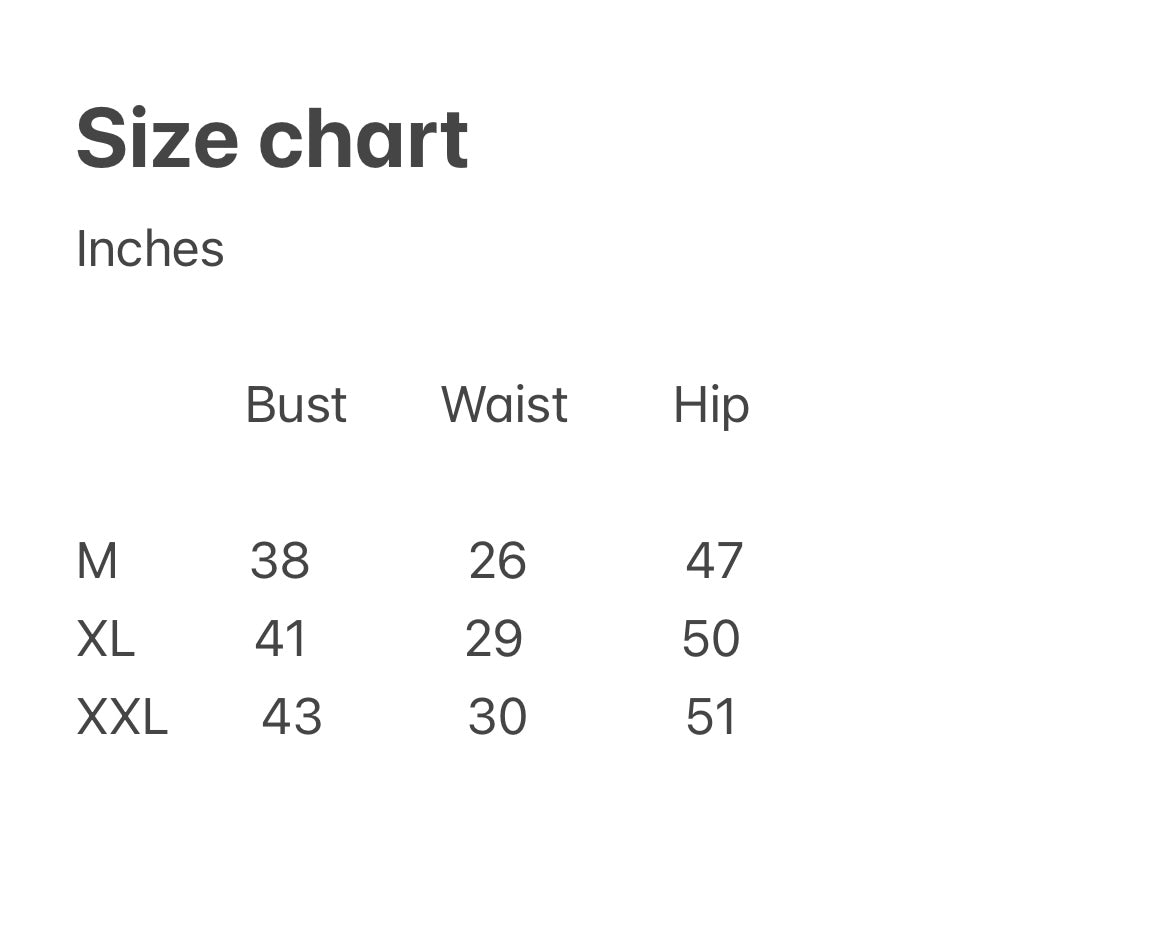Click the Waist column header

coord(504,405)
